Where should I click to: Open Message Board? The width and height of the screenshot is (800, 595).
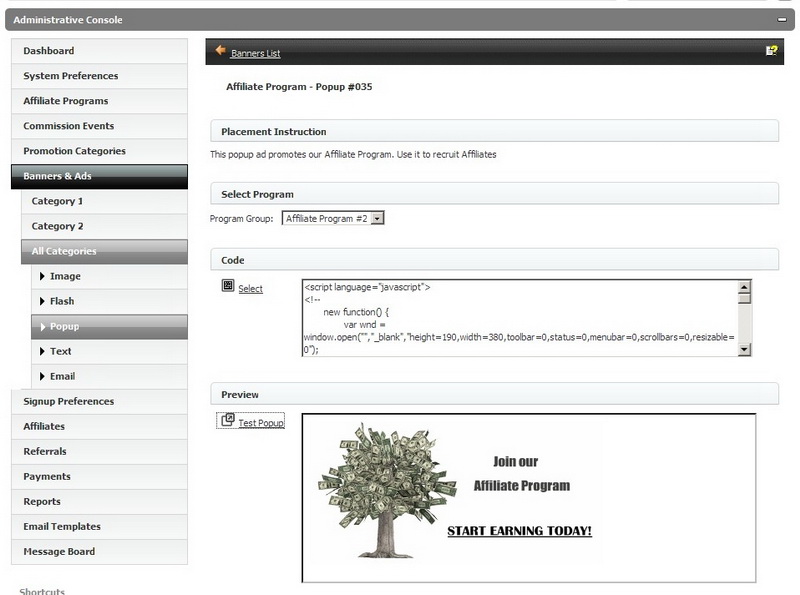[99, 551]
